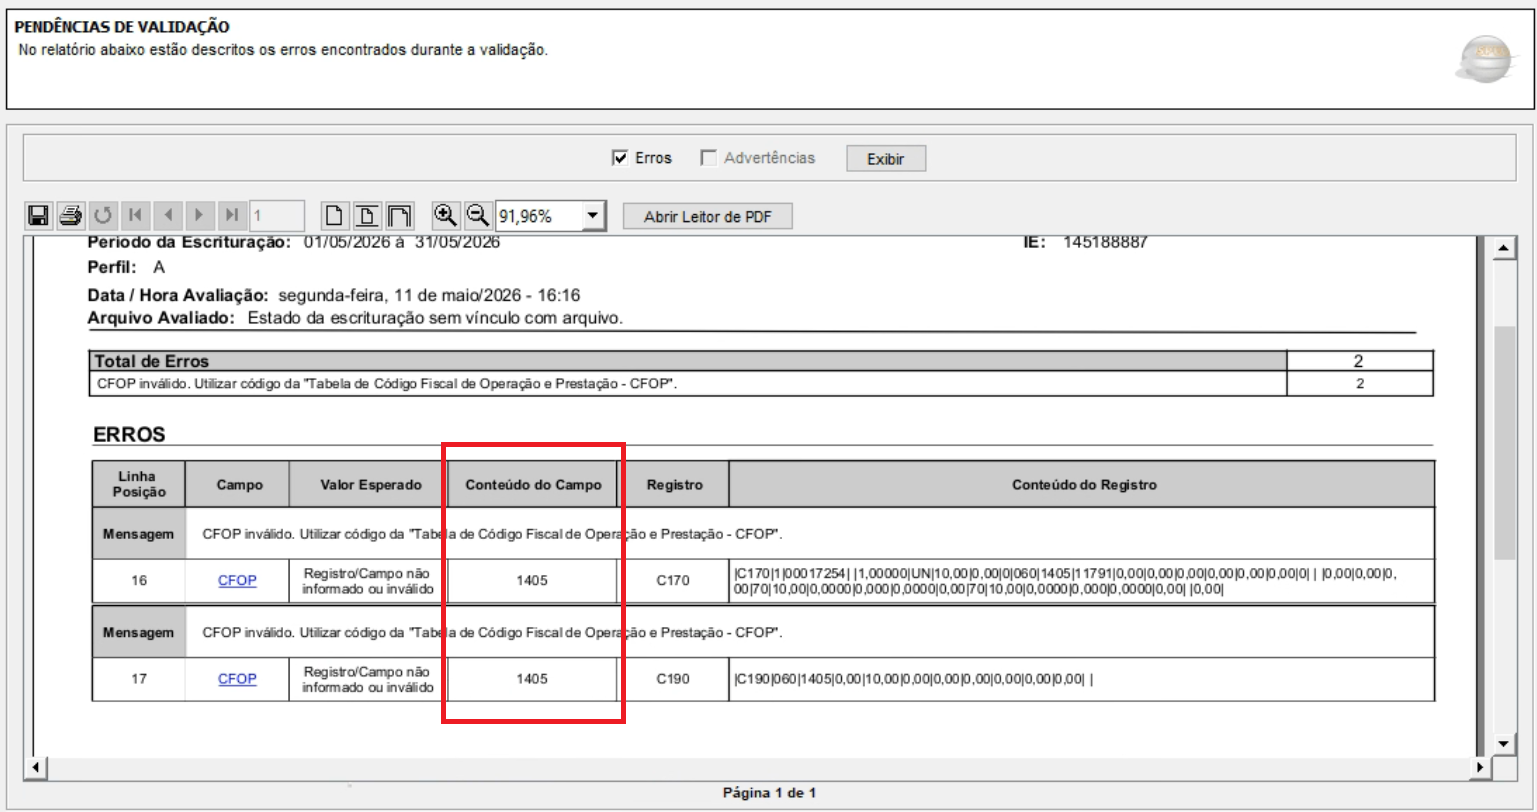Open the 91,96% zoom dropdown
The image size is (1537, 812).
tap(595, 215)
